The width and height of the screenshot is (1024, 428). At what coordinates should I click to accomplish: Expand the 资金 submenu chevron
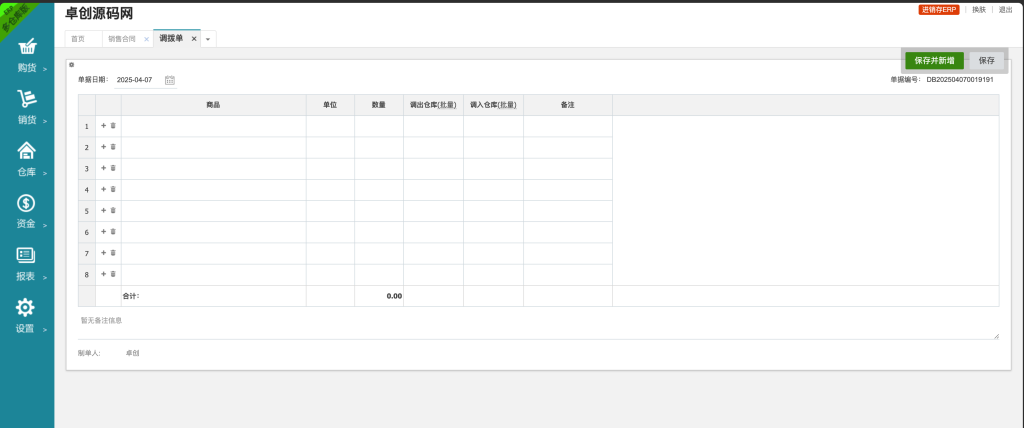[x=45, y=225]
